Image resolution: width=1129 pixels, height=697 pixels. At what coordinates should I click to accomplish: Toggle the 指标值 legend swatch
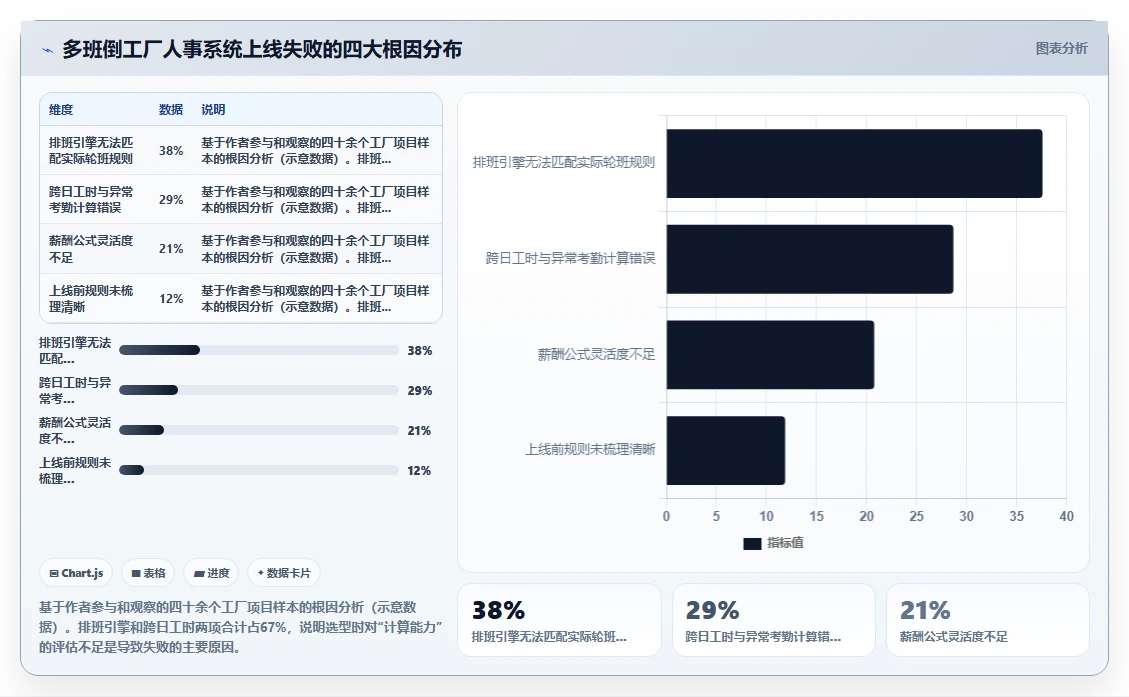(752, 544)
